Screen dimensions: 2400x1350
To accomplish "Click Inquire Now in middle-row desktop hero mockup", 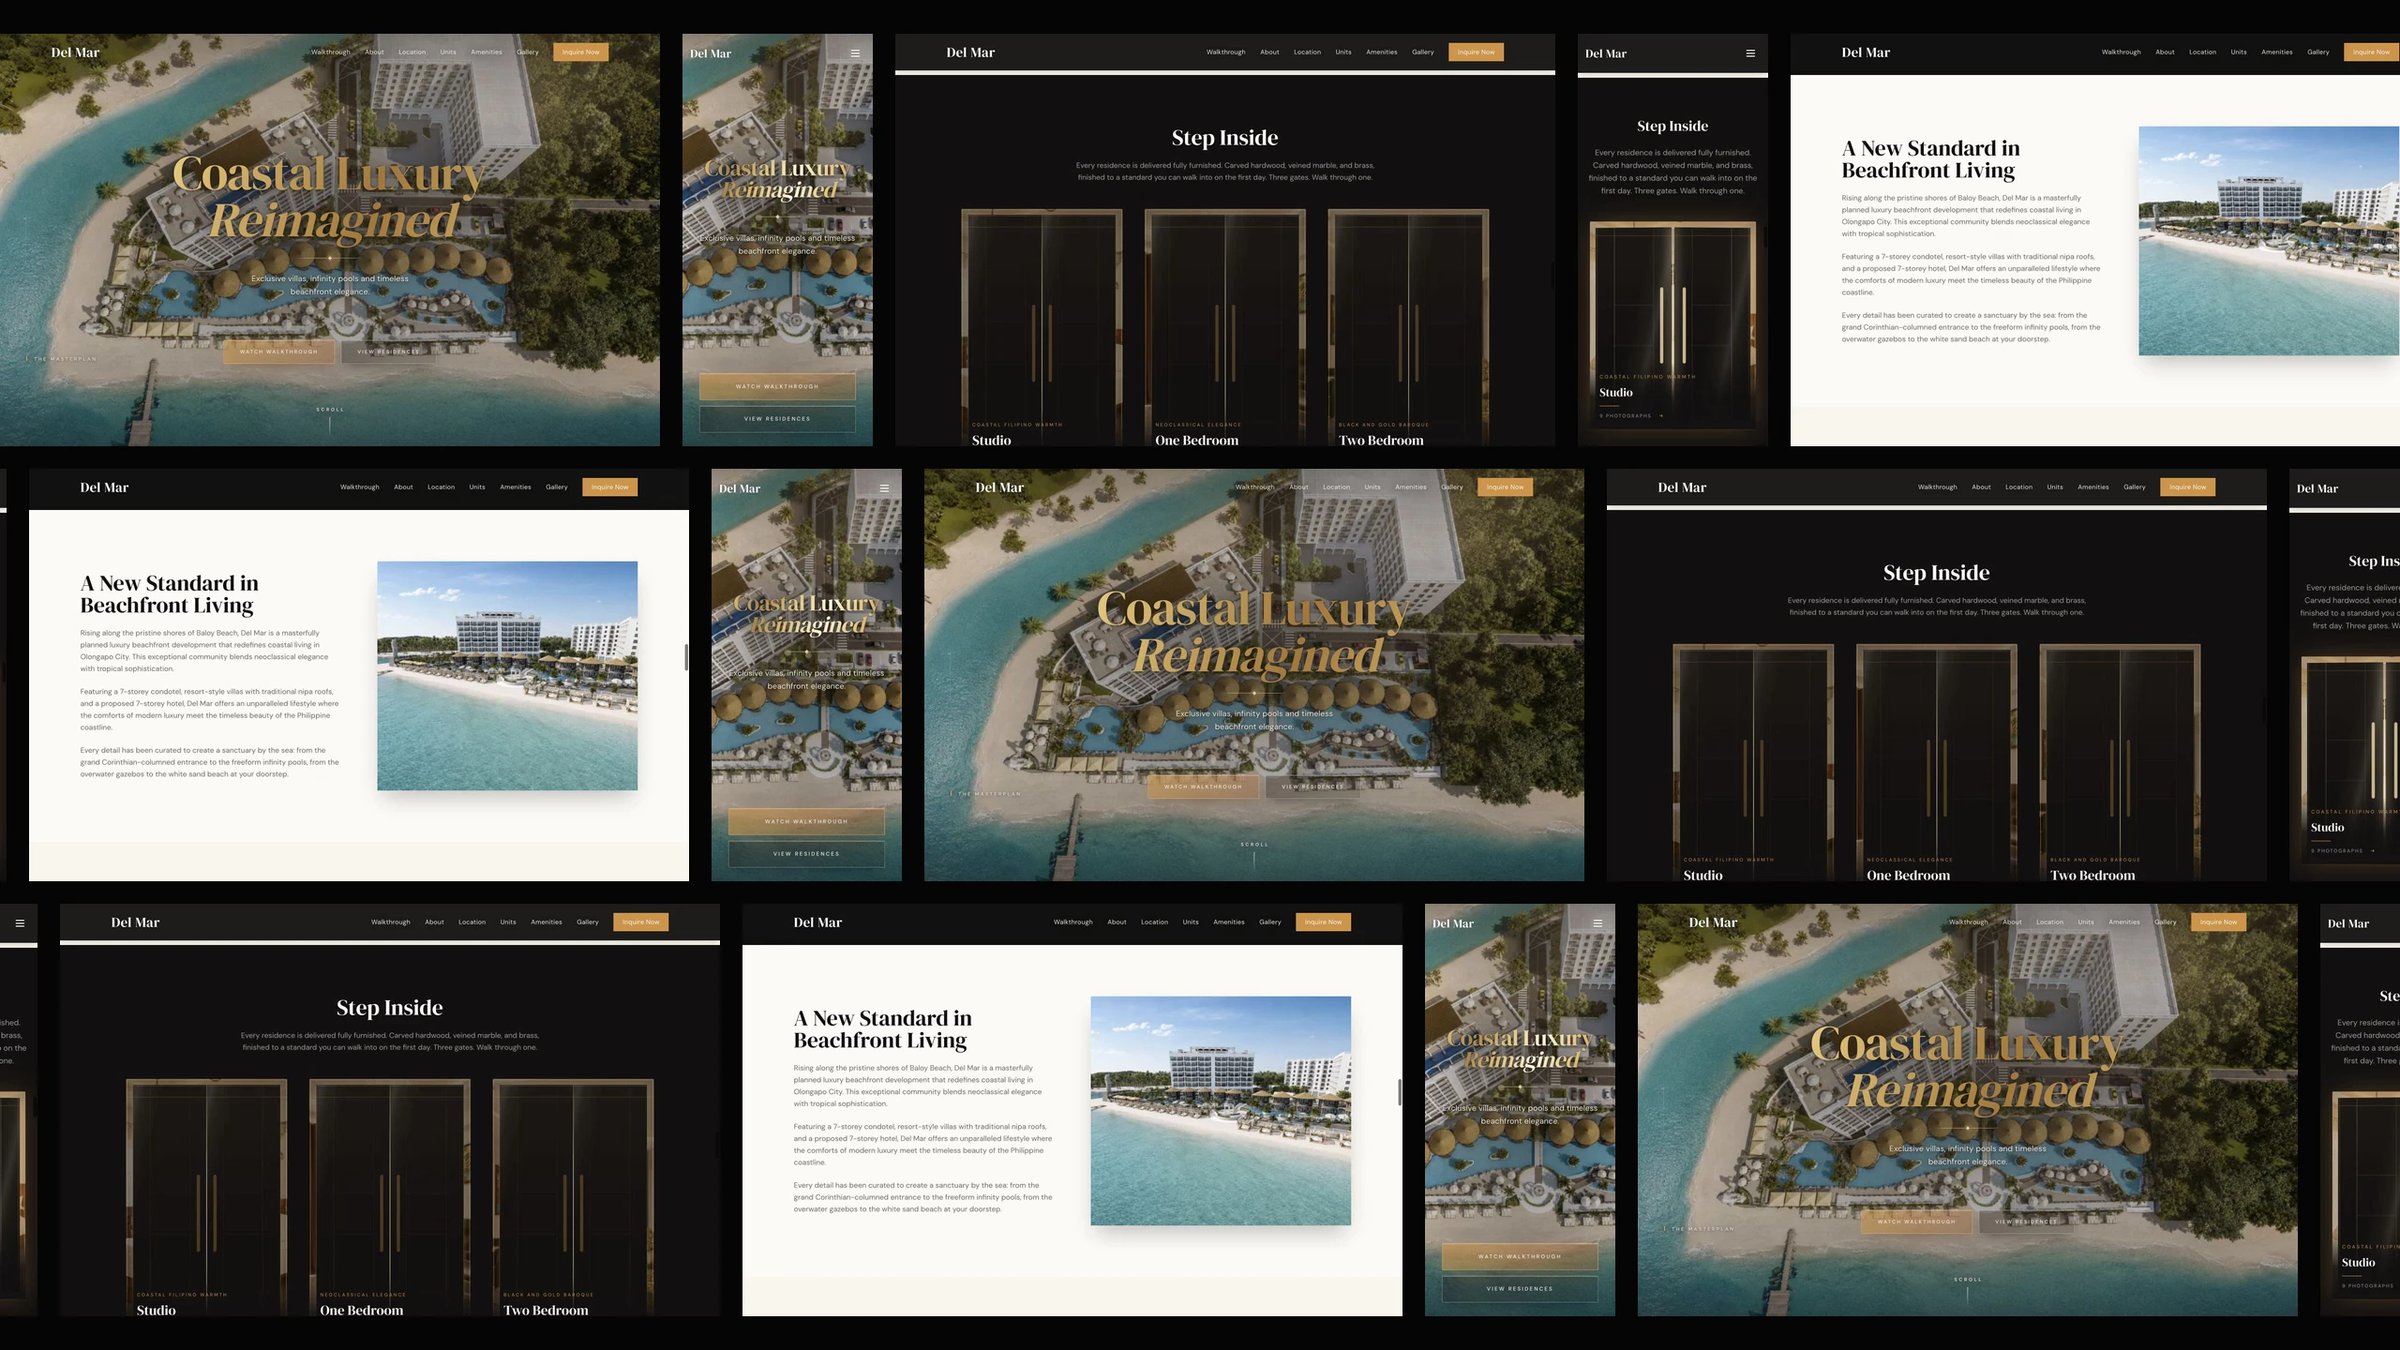I will tap(1505, 487).
